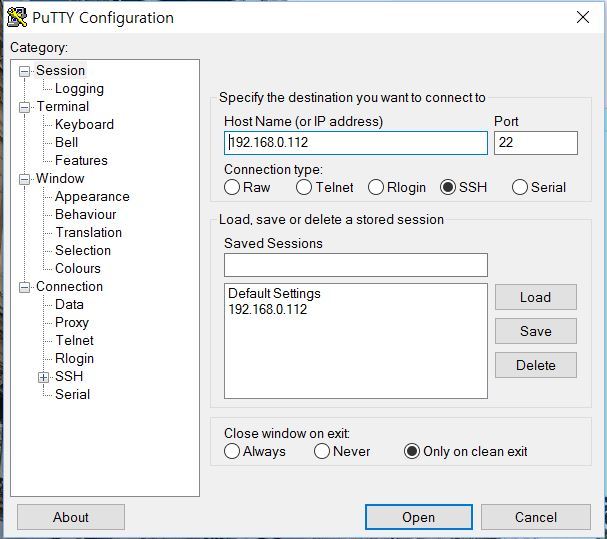This screenshot has height=539, width=607.
Task: Open the Proxy settings category
Action: (x=72, y=323)
